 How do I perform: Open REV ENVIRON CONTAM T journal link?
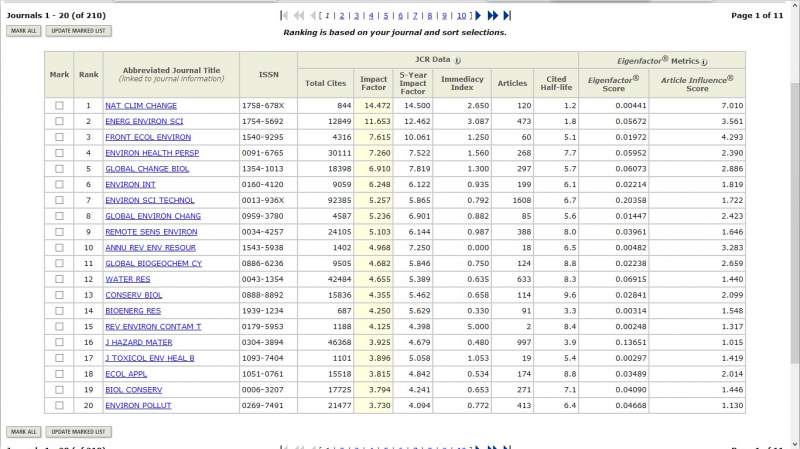[153, 327]
